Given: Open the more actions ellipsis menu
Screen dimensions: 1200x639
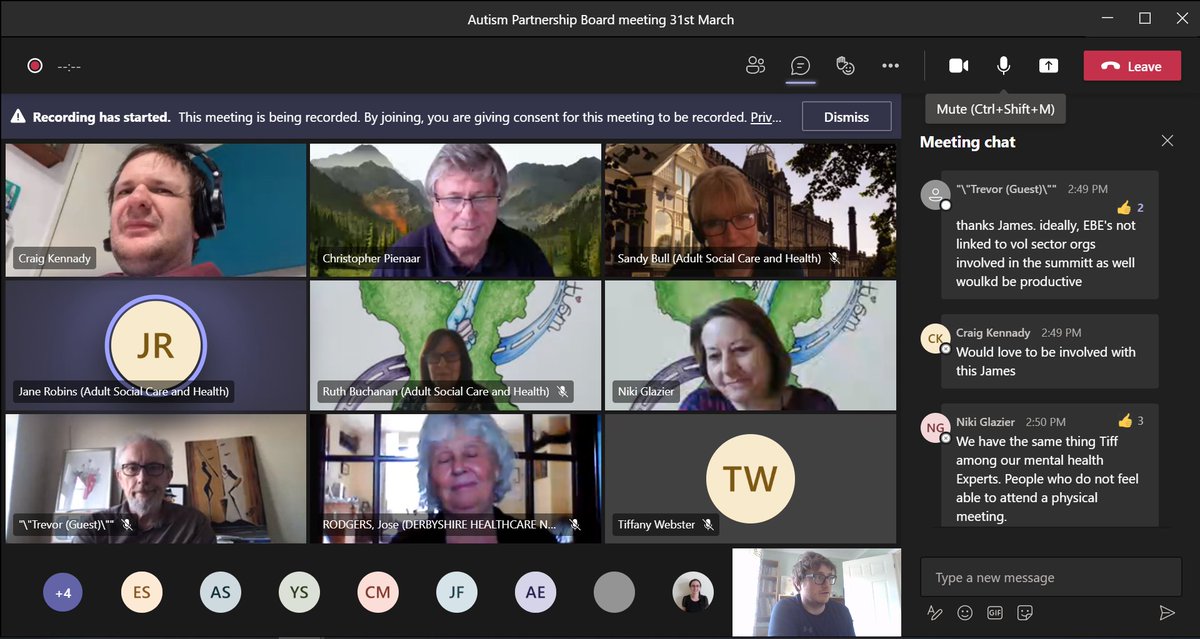Looking at the screenshot, I should (890, 66).
